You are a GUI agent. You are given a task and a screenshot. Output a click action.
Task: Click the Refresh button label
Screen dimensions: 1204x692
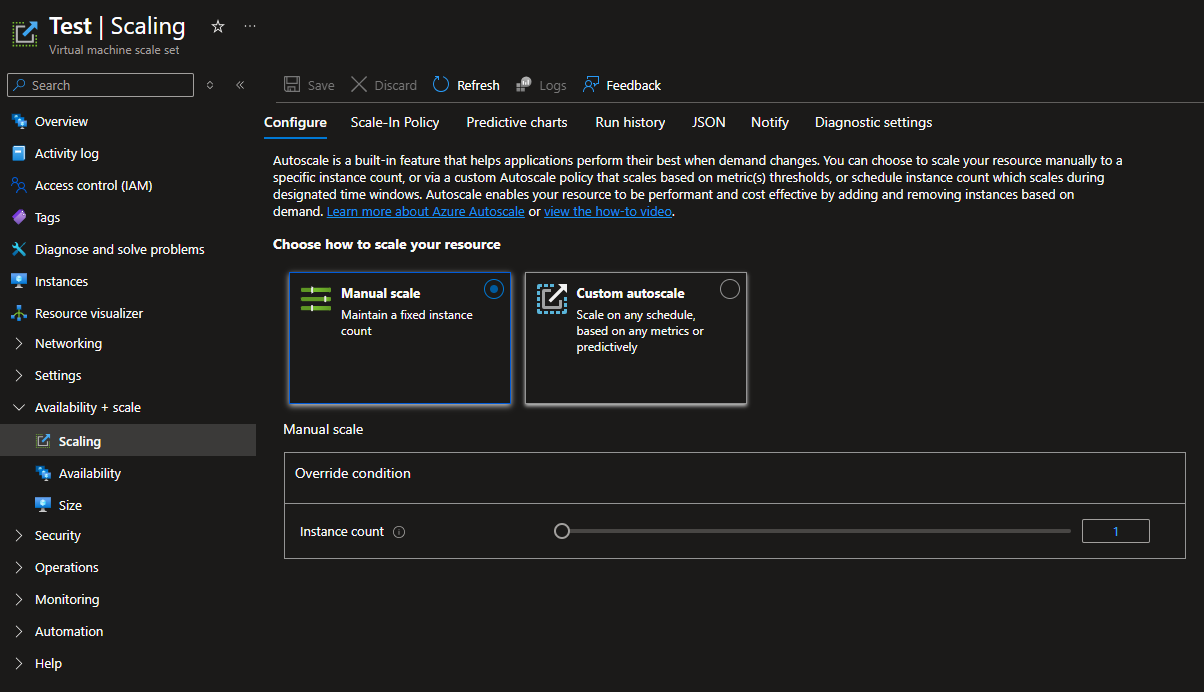pyautogui.click(x=478, y=85)
